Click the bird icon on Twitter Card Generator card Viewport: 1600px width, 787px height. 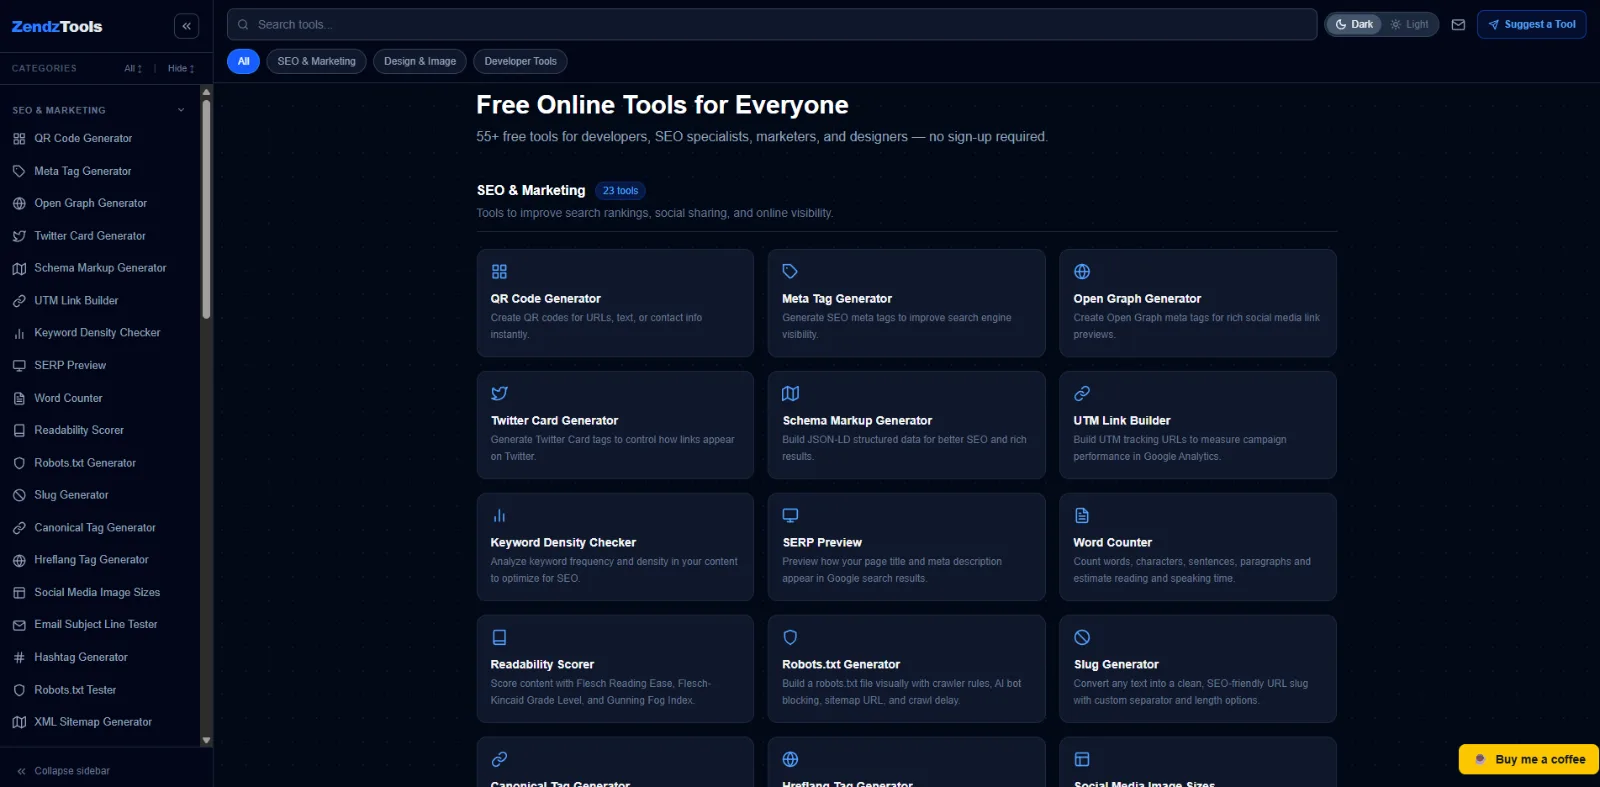(499, 393)
